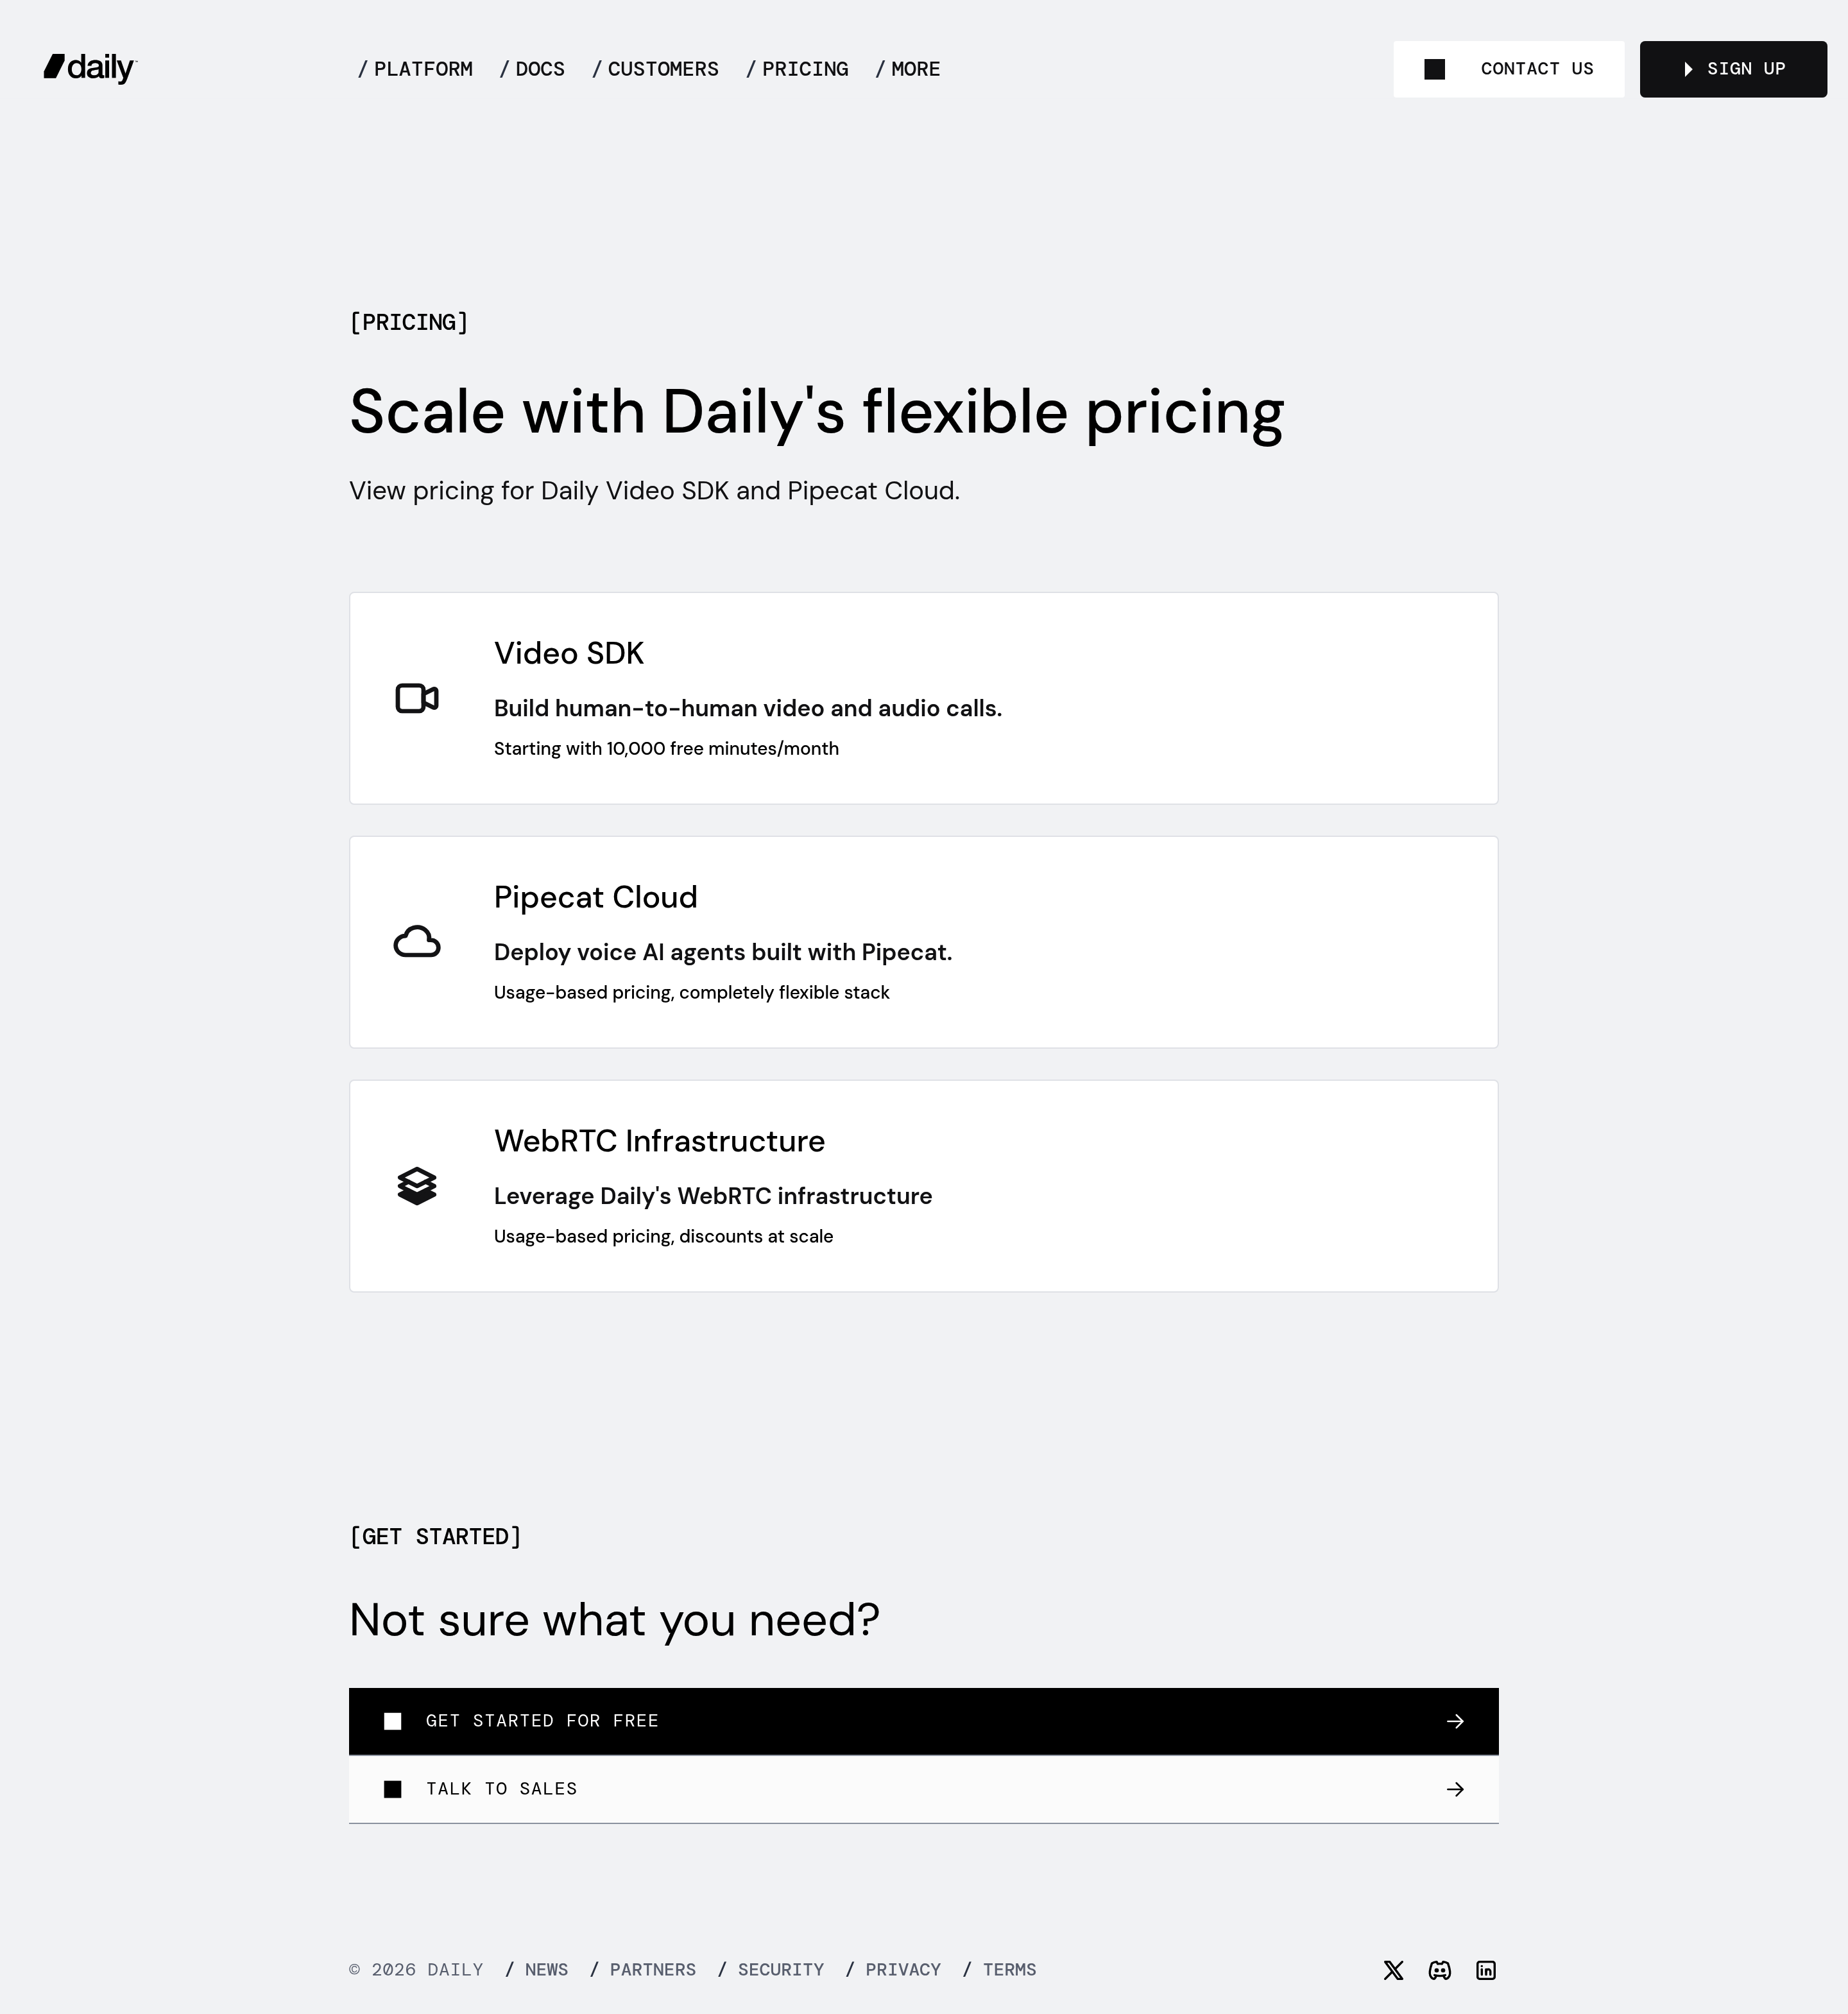This screenshot has height=2014, width=1848.
Task: Click the Sign Up button
Action: click(1733, 69)
